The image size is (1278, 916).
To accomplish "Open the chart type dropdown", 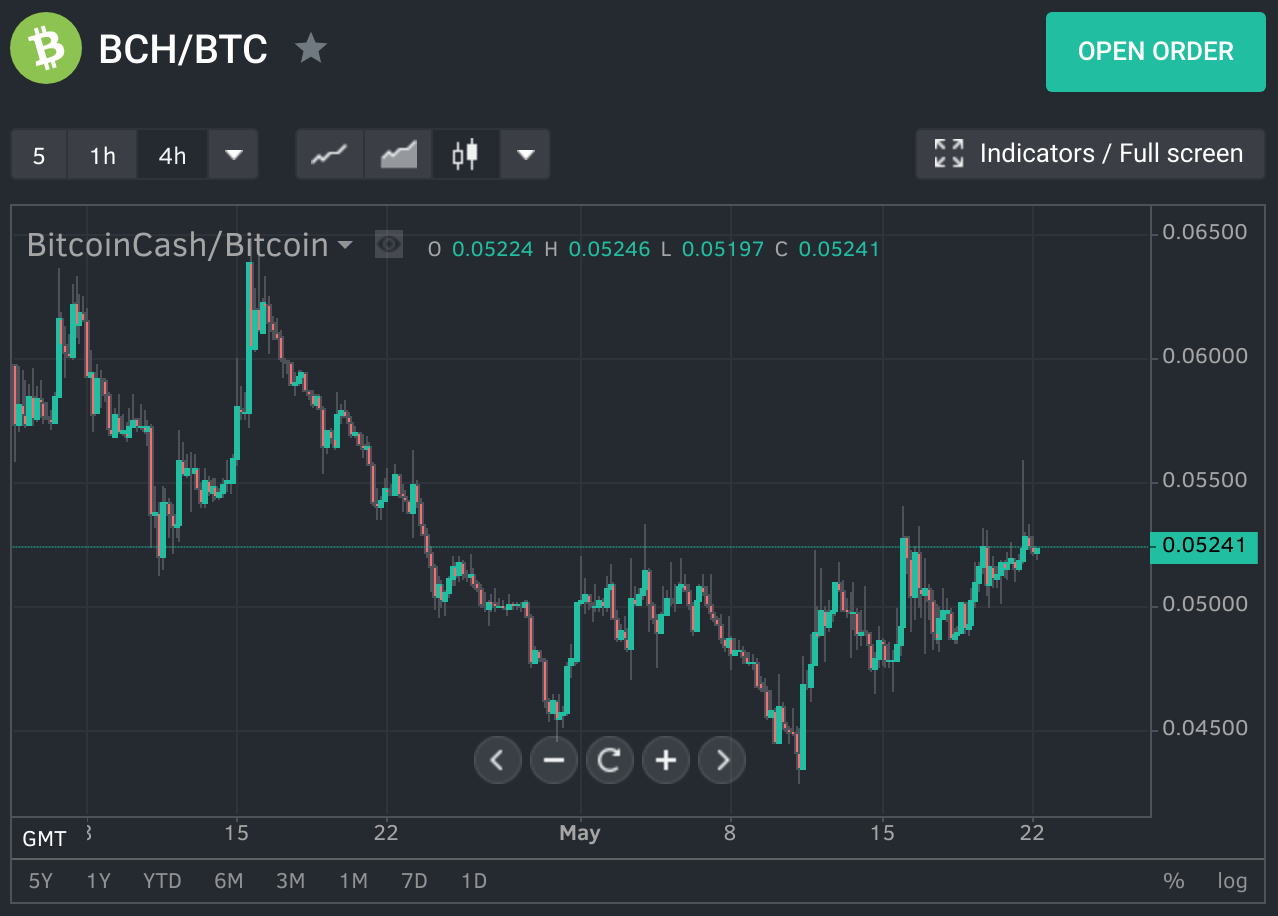I will (525, 154).
